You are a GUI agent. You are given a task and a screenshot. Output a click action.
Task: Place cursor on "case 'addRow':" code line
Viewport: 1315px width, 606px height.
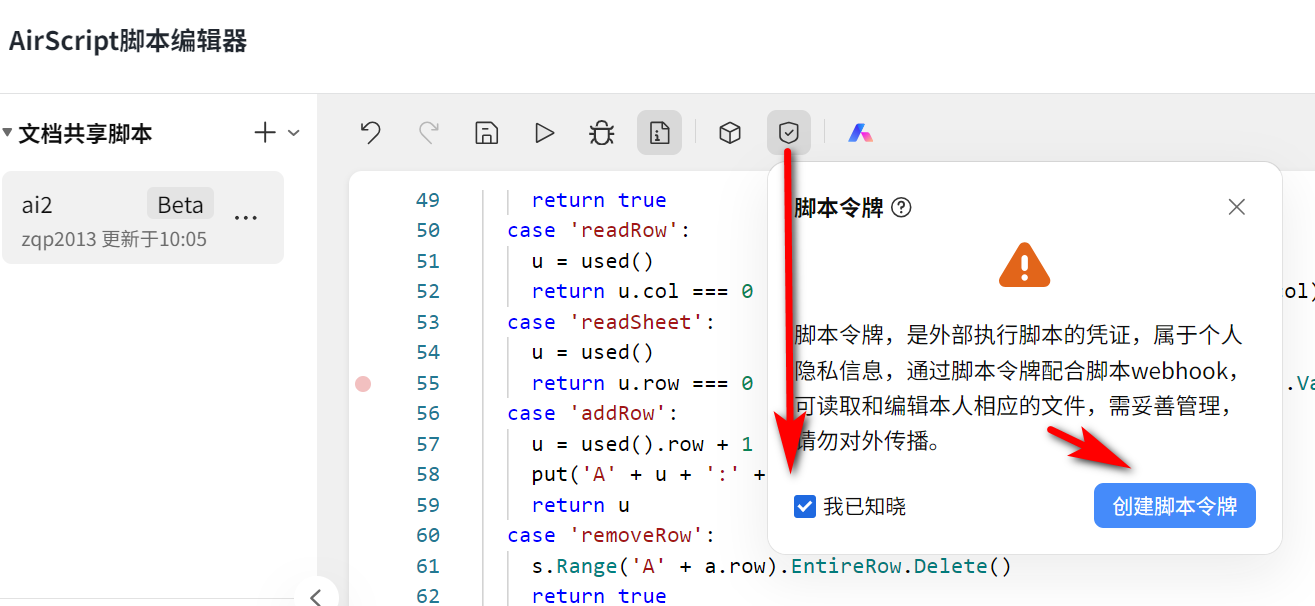tap(593, 414)
